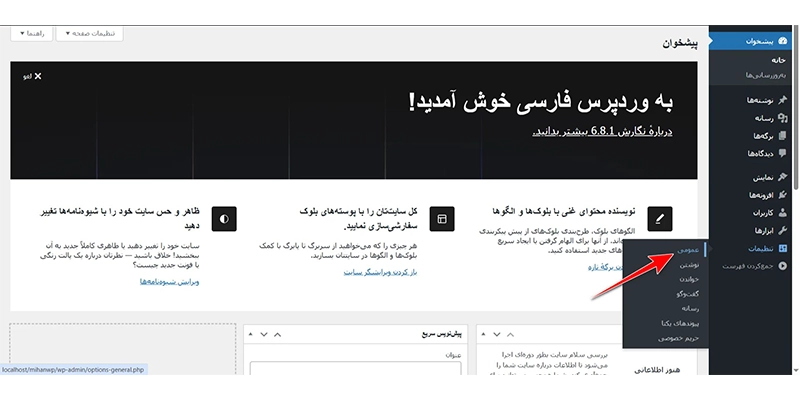The image size is (800, 400).
Task: Toggle the site health widget panel
Action: pyautogui.click(x=483, y=335)
